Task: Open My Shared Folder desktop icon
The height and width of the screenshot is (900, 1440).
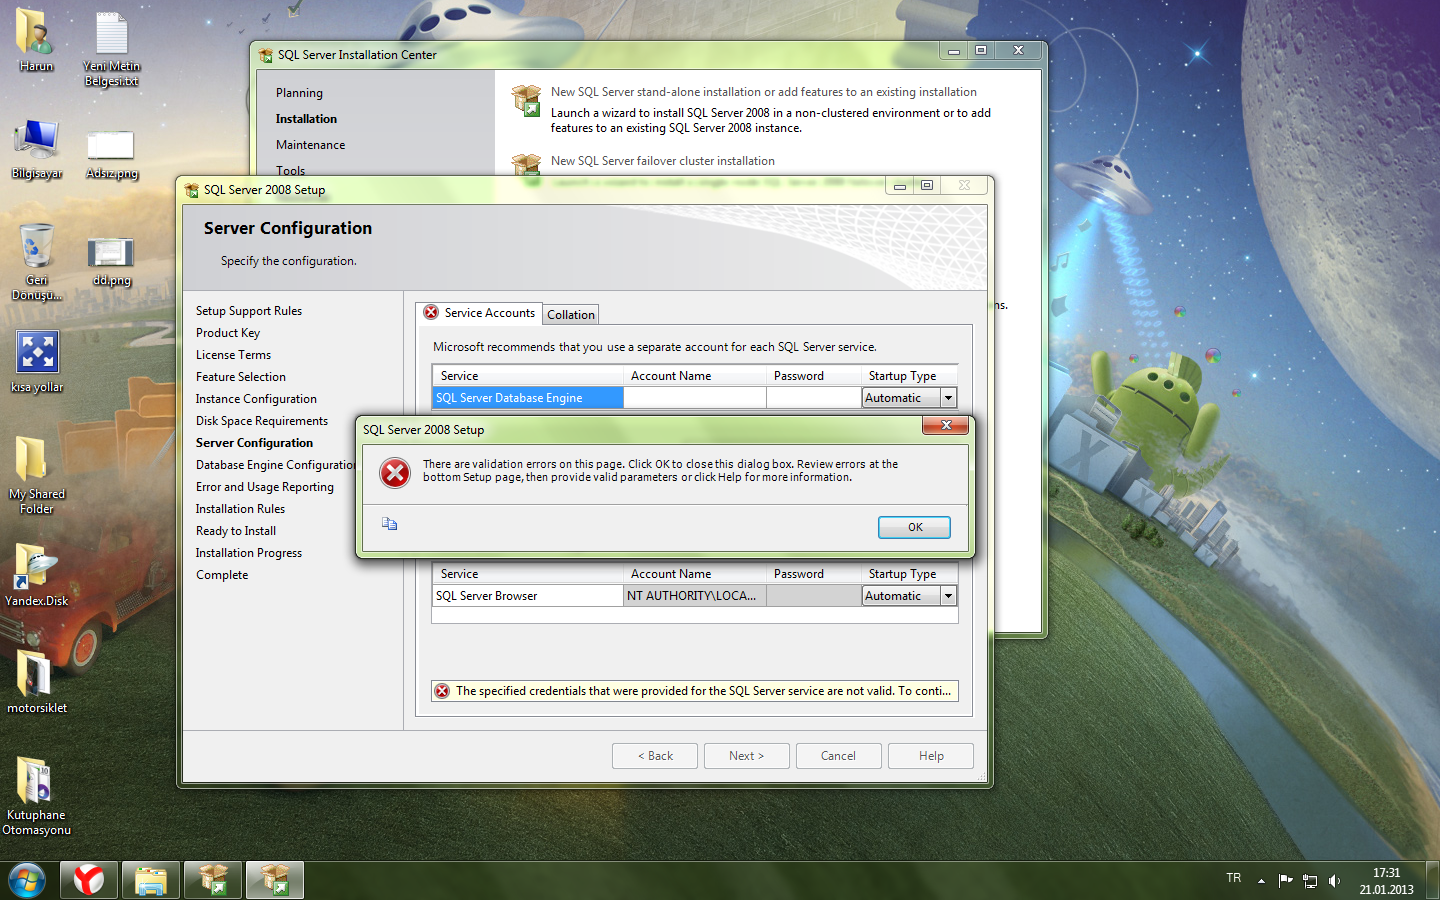Action: 37,475
